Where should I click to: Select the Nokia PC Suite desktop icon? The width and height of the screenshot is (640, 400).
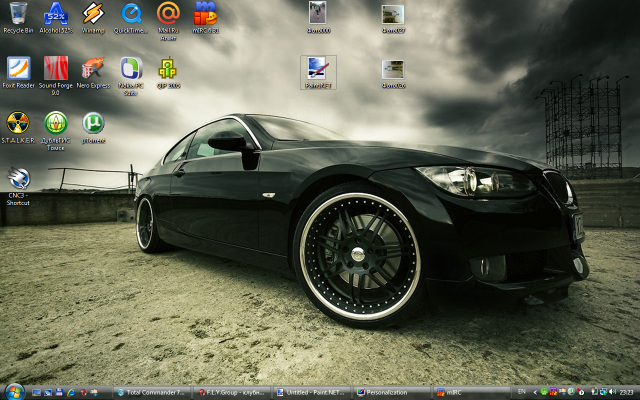(131, 76)
